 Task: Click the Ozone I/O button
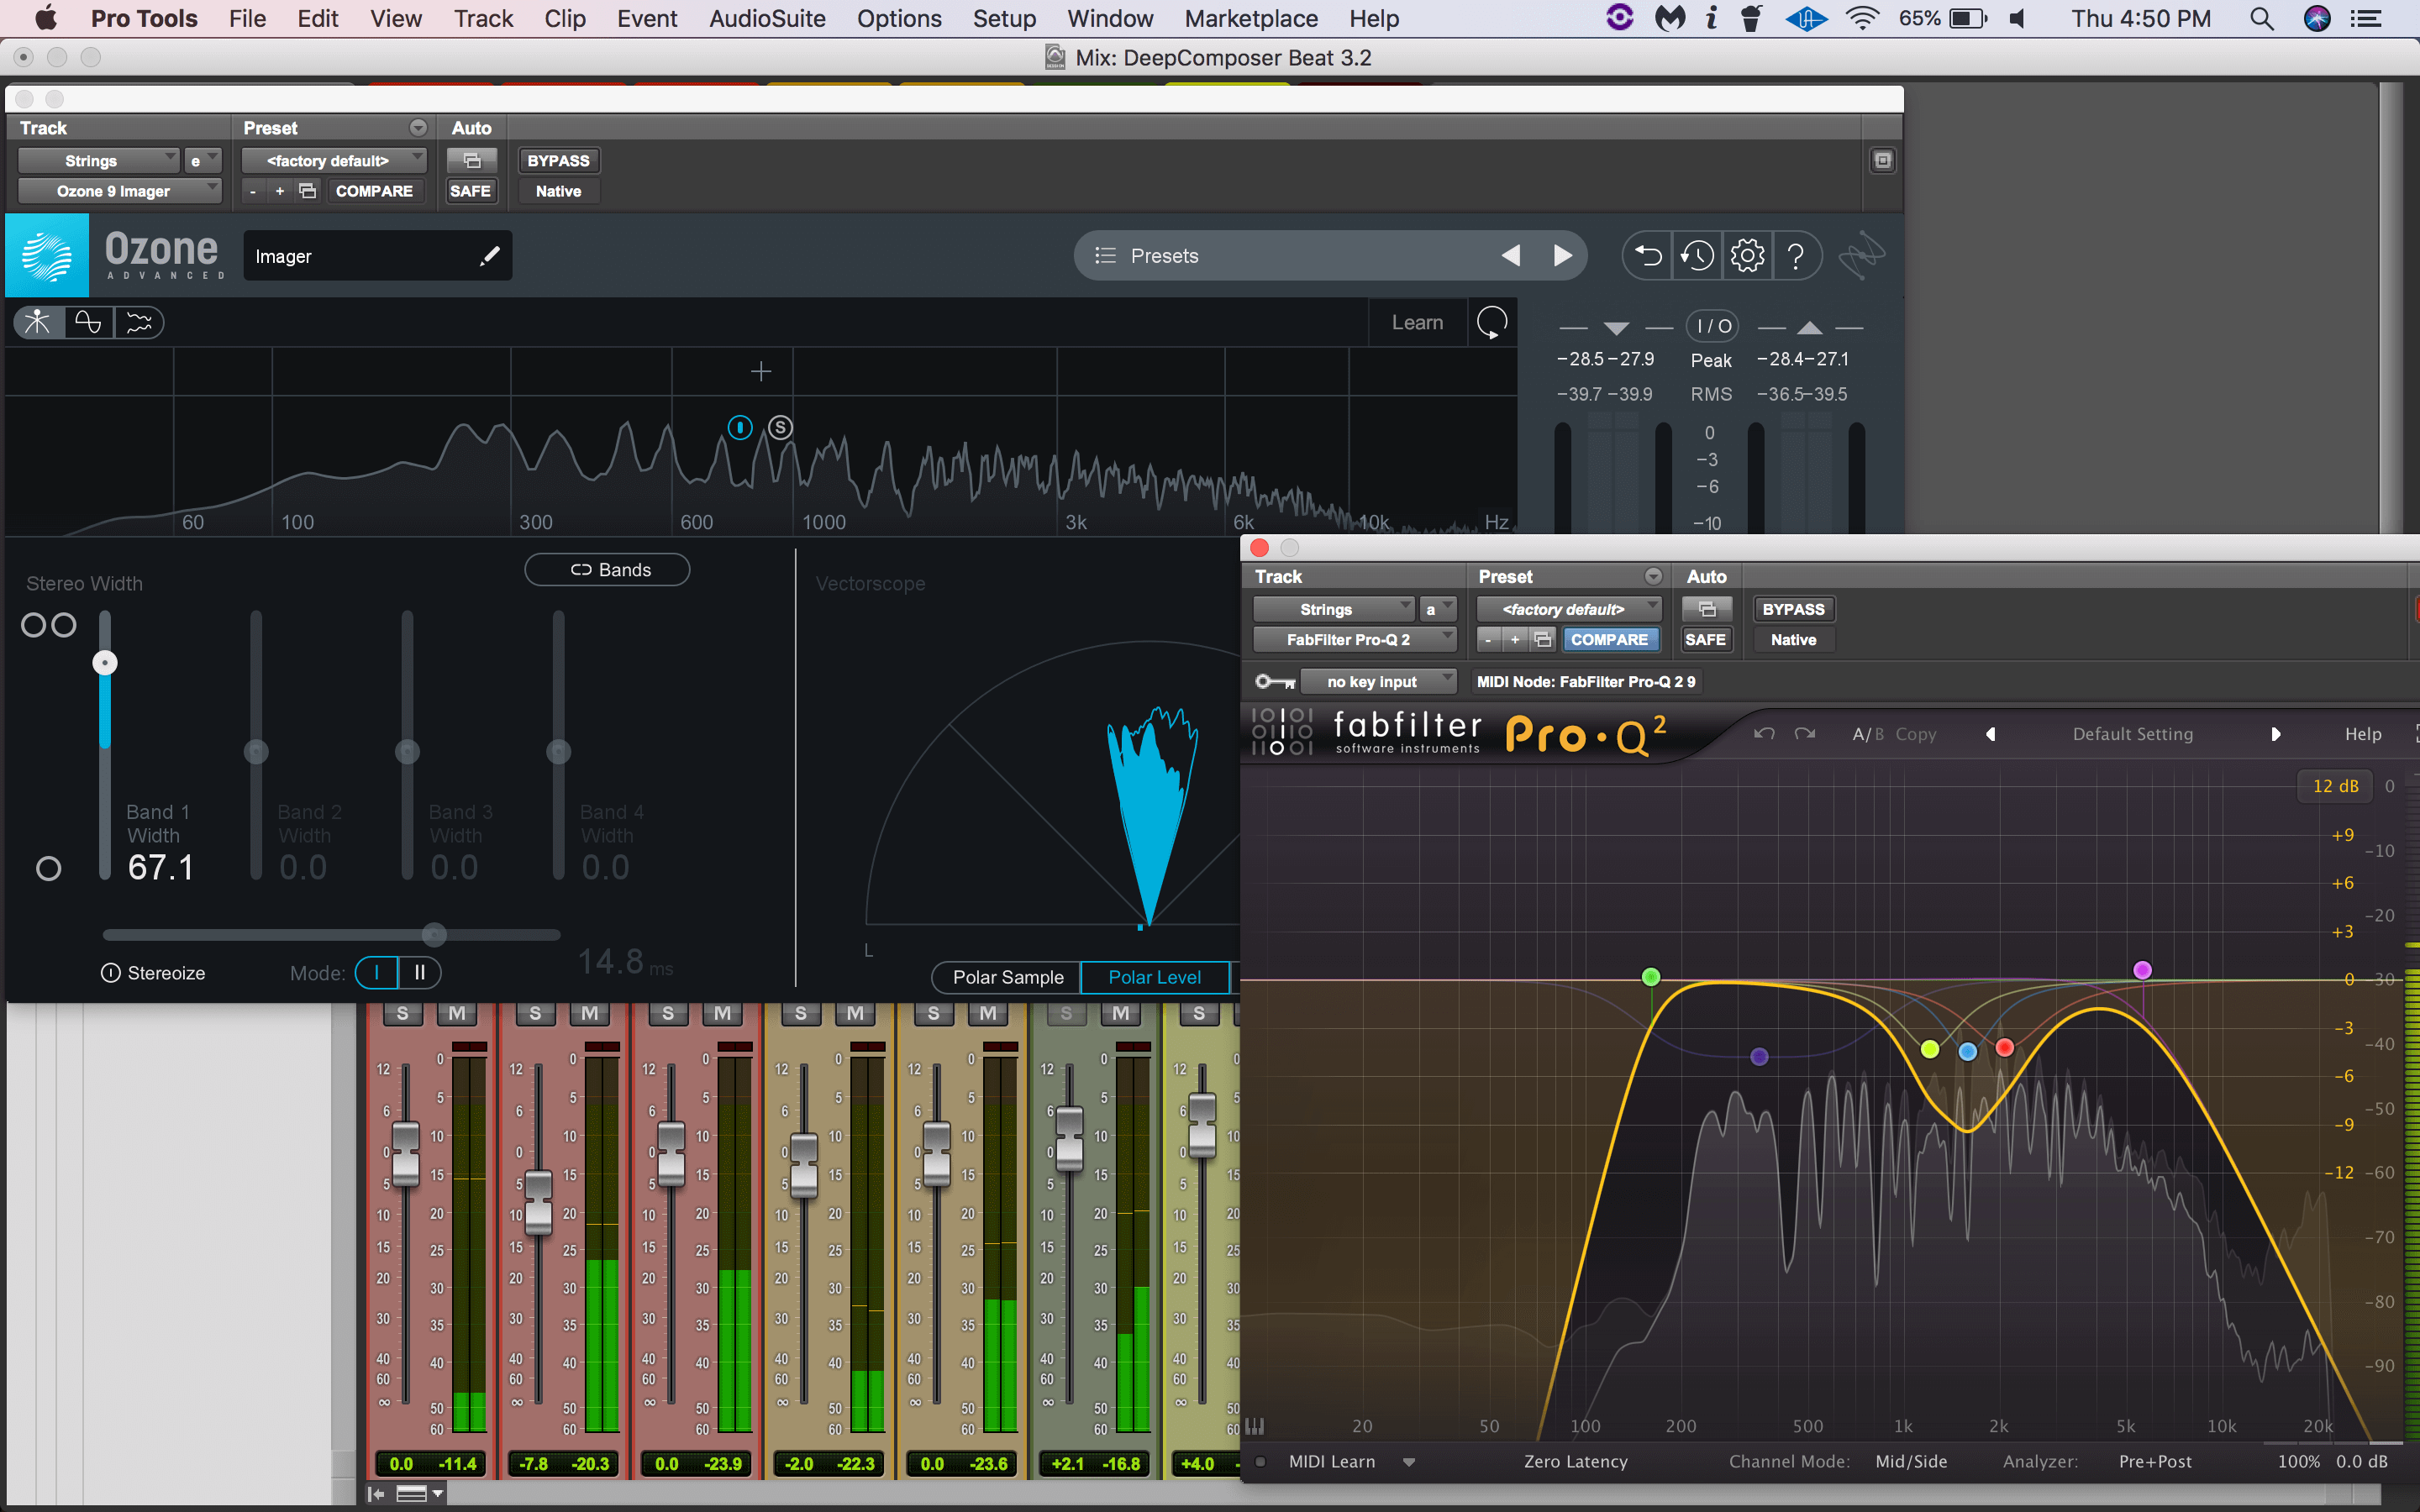(x=1713, y=326)
